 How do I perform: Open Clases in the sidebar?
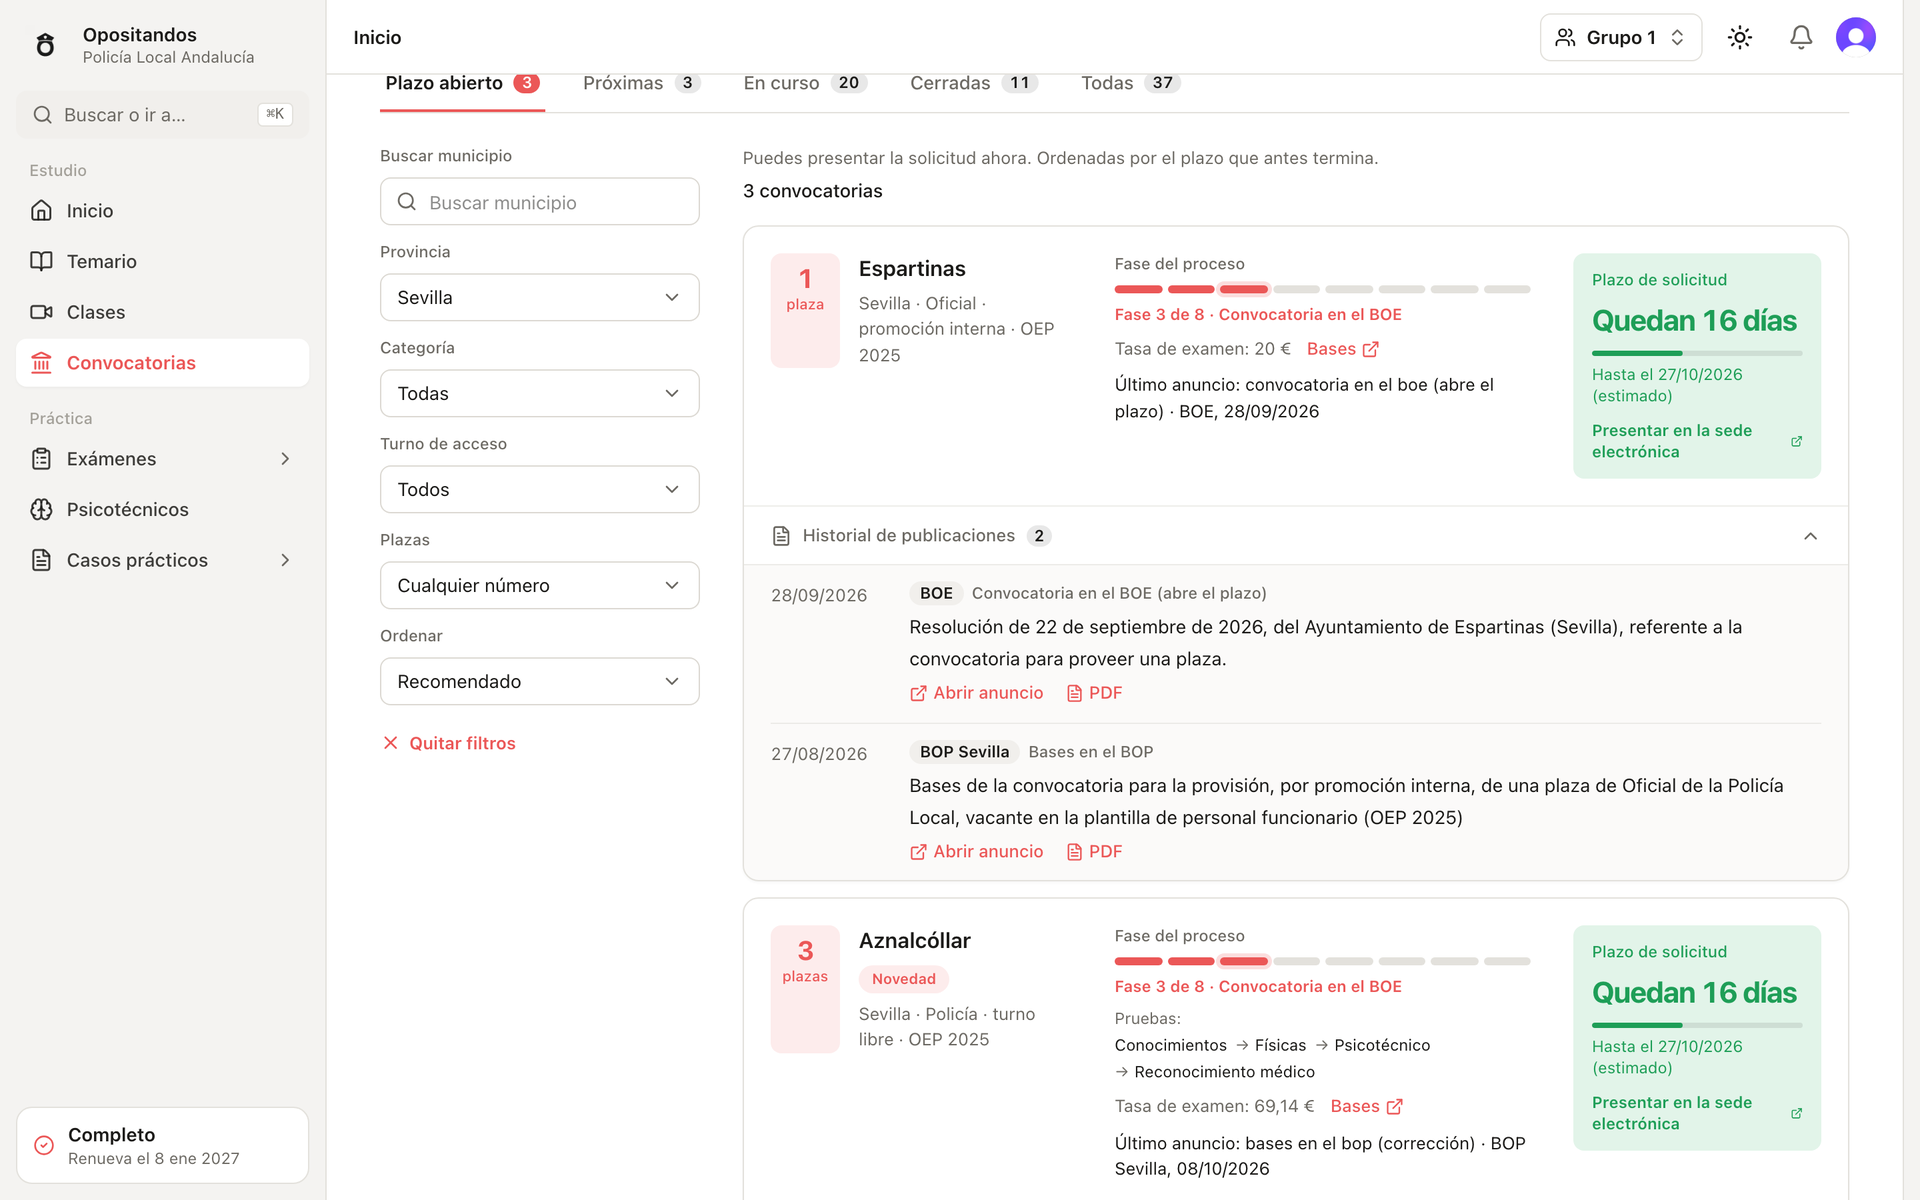click(162, 312)
